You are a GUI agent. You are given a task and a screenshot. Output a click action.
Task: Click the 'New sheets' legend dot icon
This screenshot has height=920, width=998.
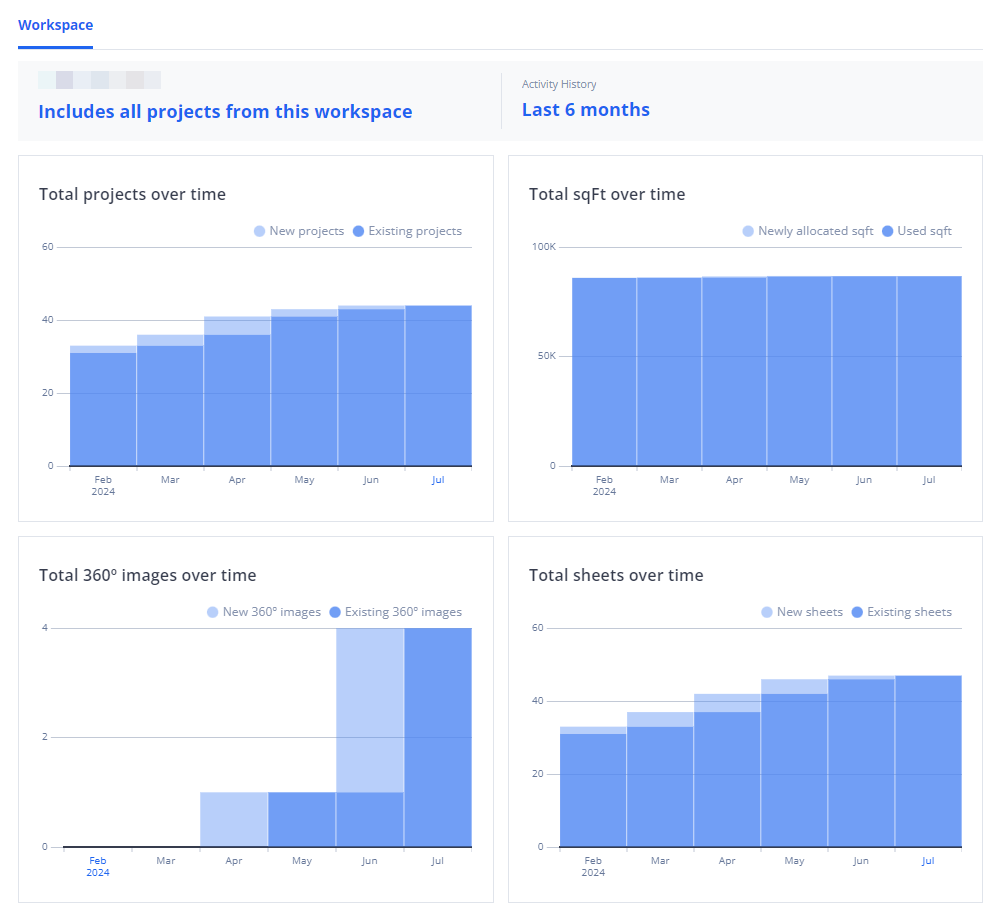click(767, 612)
